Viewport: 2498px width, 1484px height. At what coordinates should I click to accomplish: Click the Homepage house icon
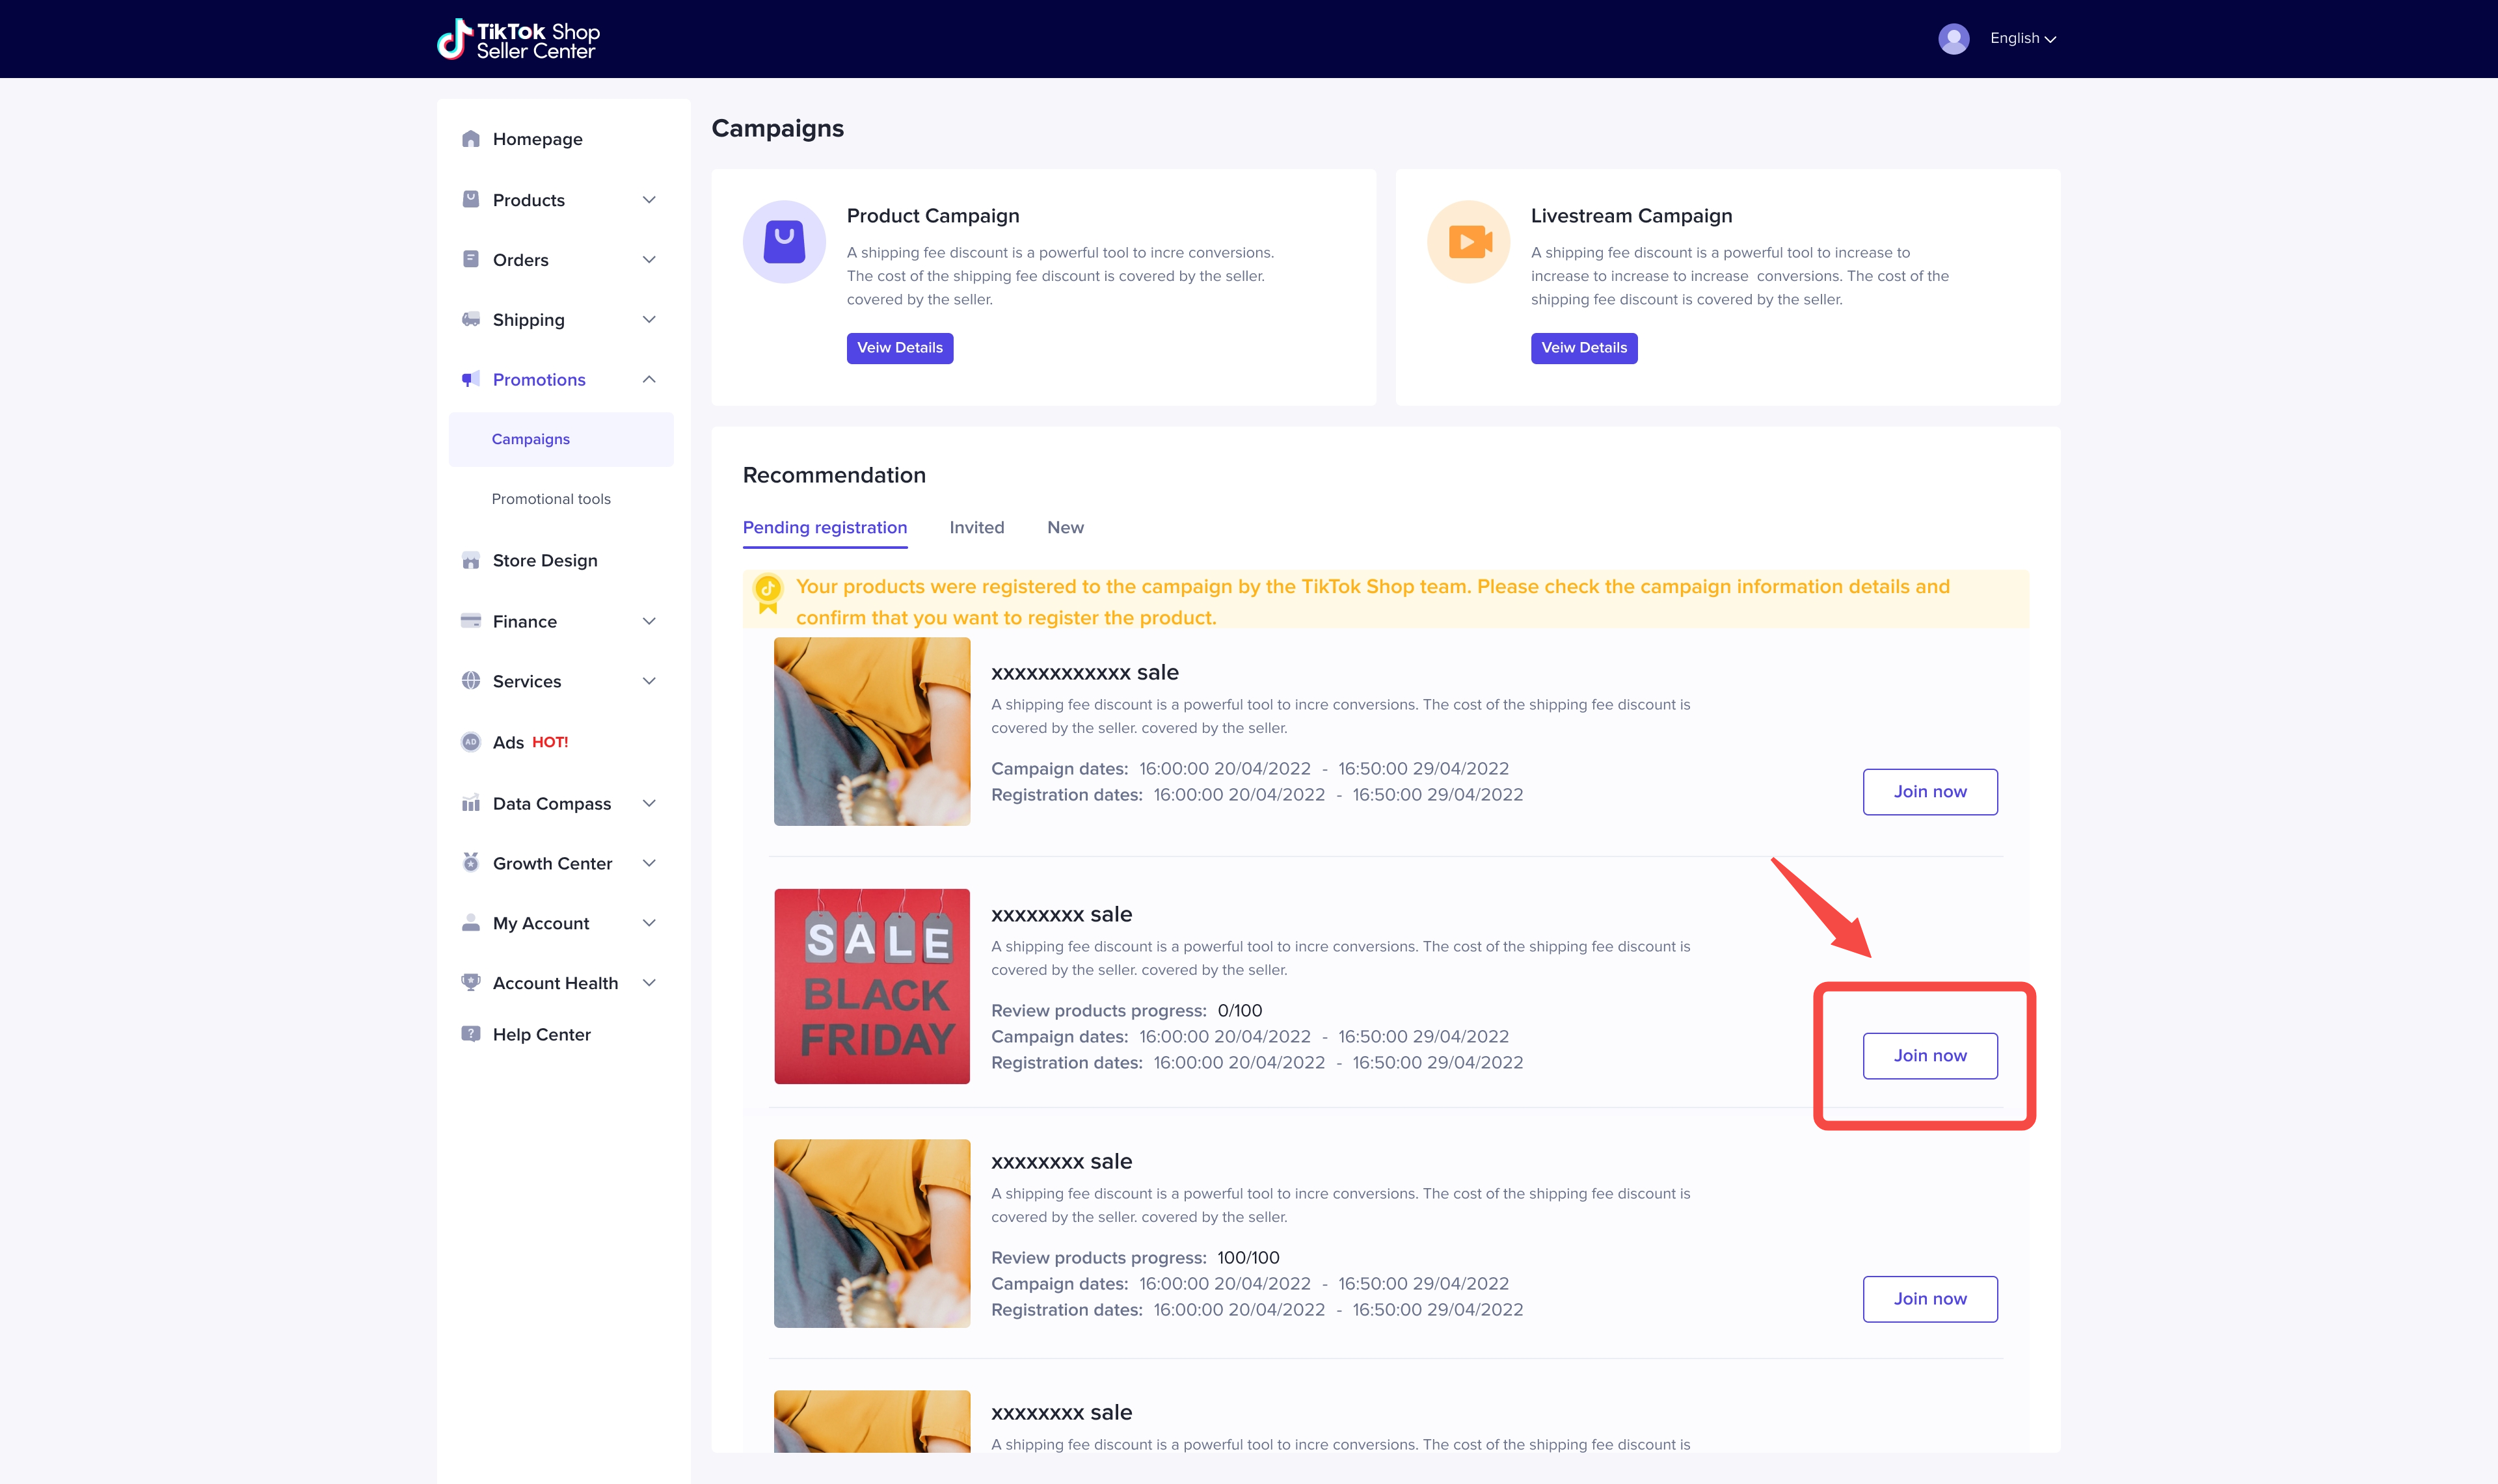pyautogui.click(x=471, y=139)
